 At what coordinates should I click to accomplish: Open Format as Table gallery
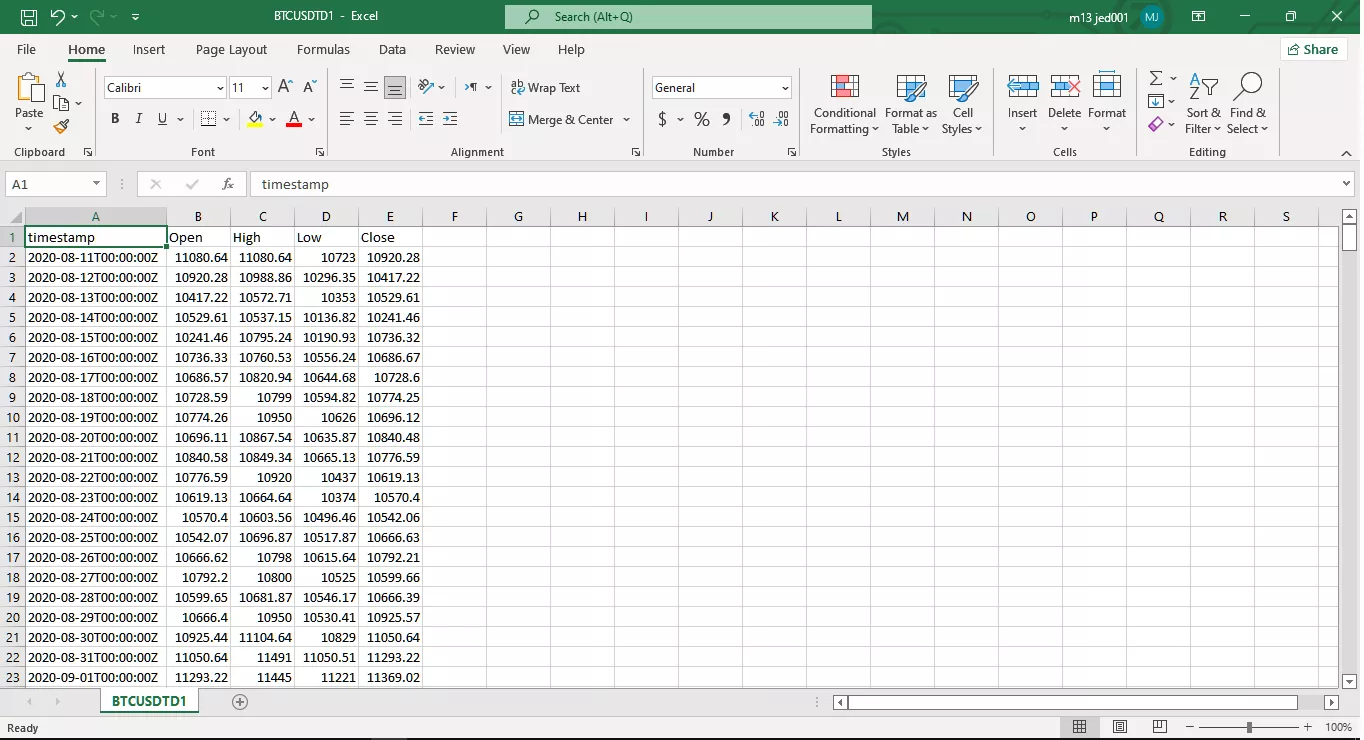[x=911, y=103]
